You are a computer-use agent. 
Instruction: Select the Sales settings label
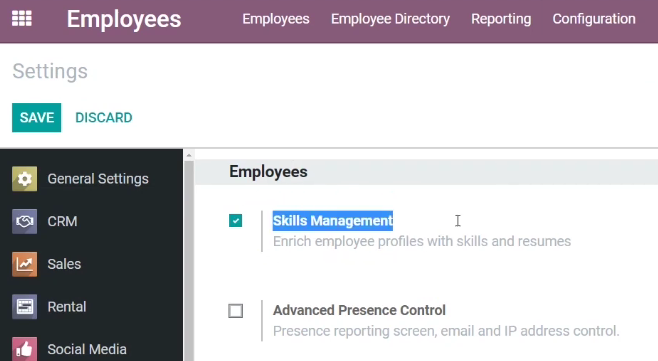(x=64, y=264)
